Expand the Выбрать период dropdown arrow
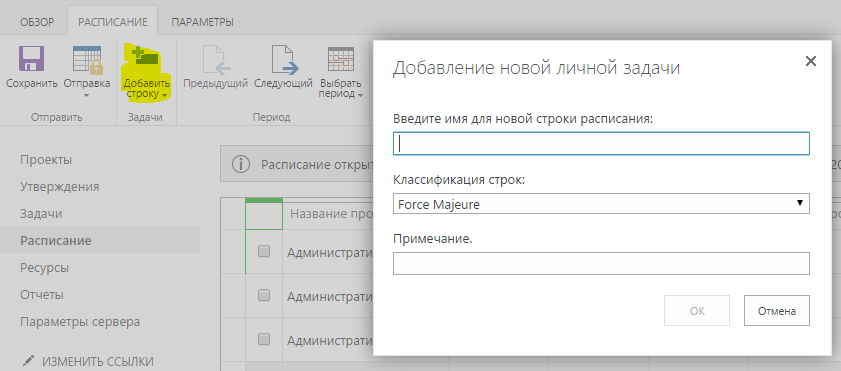Viewport: 841px width, 371px height. click(x=360, y=95)
